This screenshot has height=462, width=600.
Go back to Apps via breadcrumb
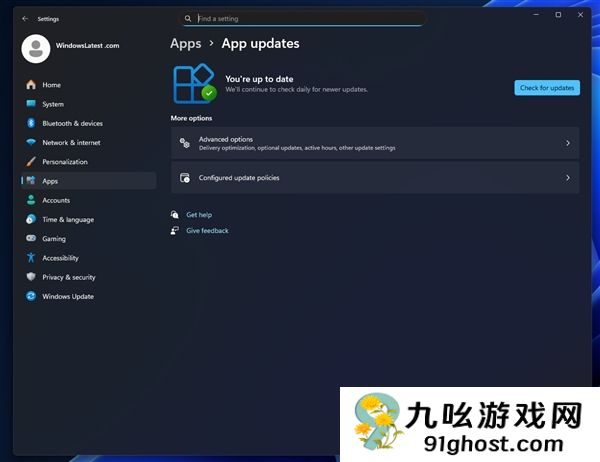(186, 44)
